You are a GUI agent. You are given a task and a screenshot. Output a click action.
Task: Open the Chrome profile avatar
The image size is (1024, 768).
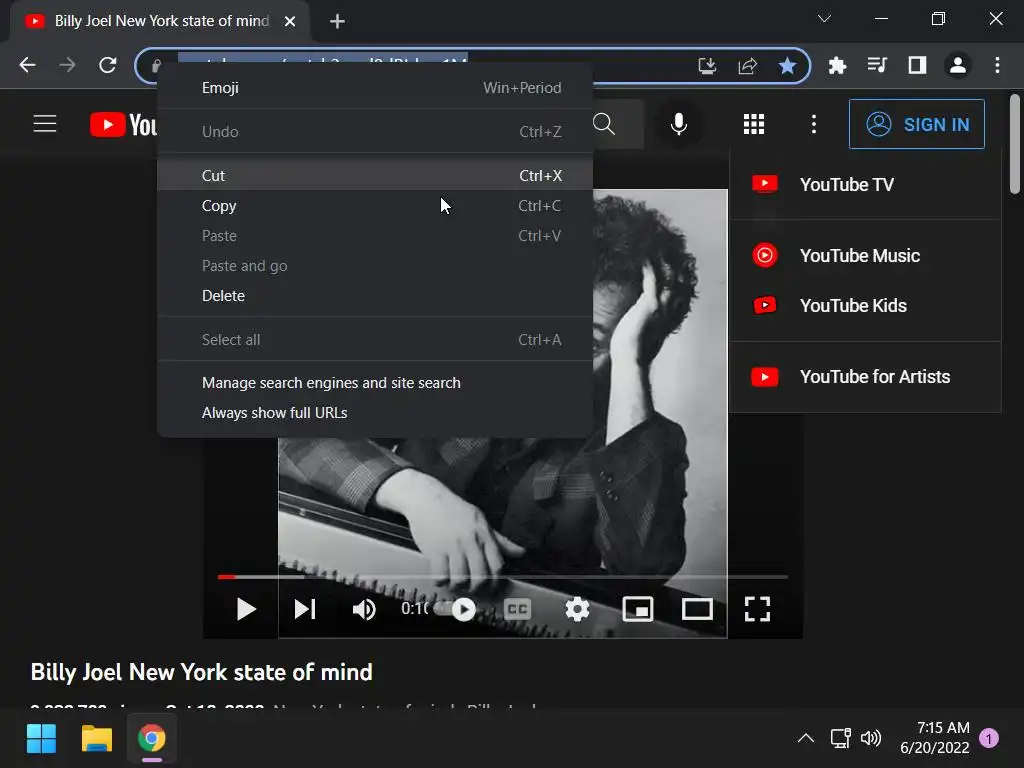click(957, 65)
